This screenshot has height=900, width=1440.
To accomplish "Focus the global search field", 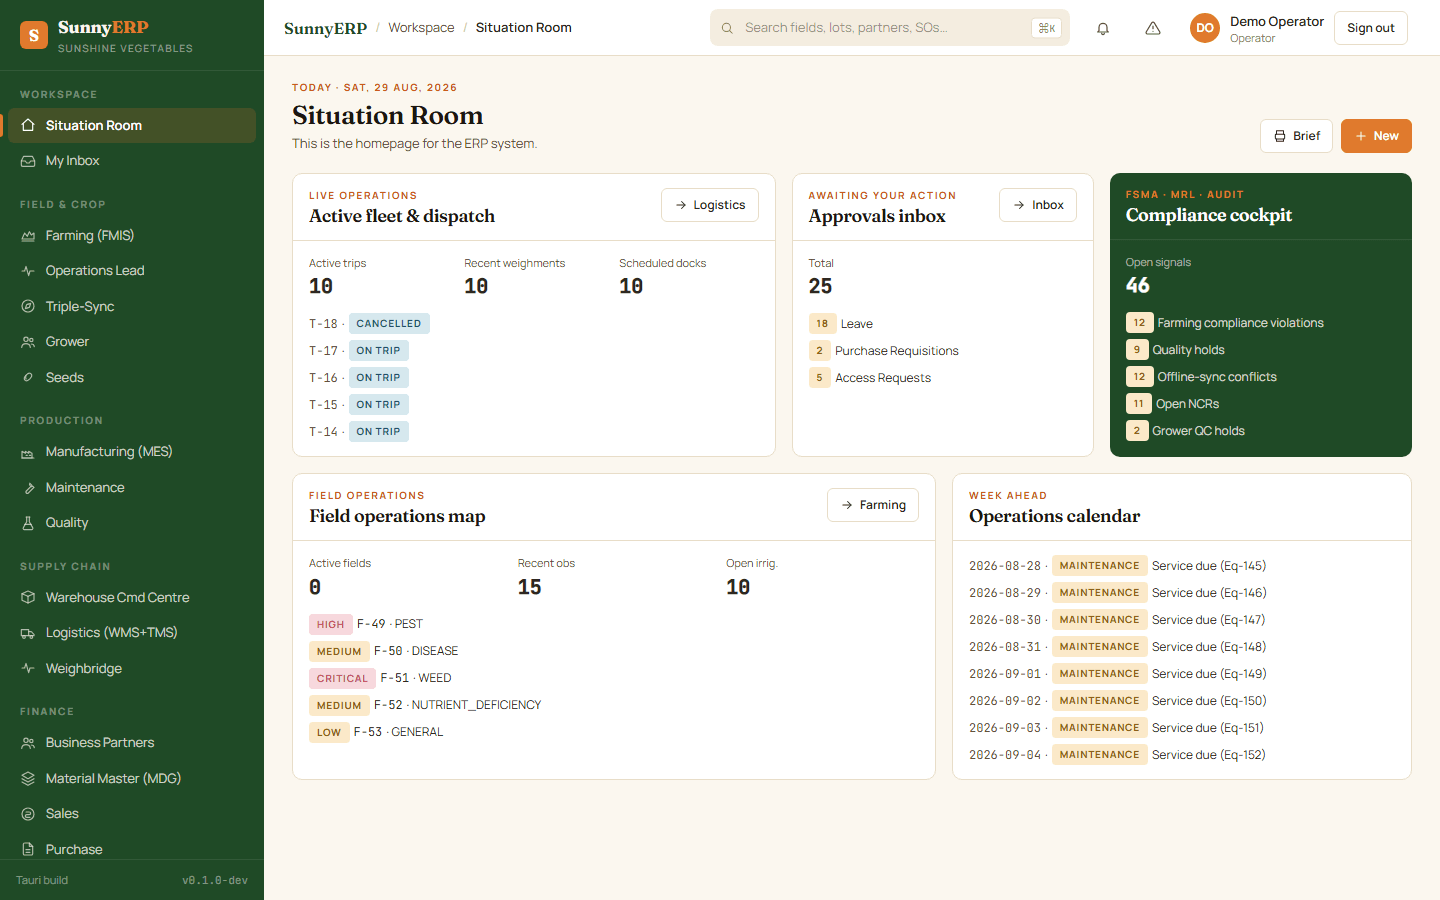I will (890, 28).
